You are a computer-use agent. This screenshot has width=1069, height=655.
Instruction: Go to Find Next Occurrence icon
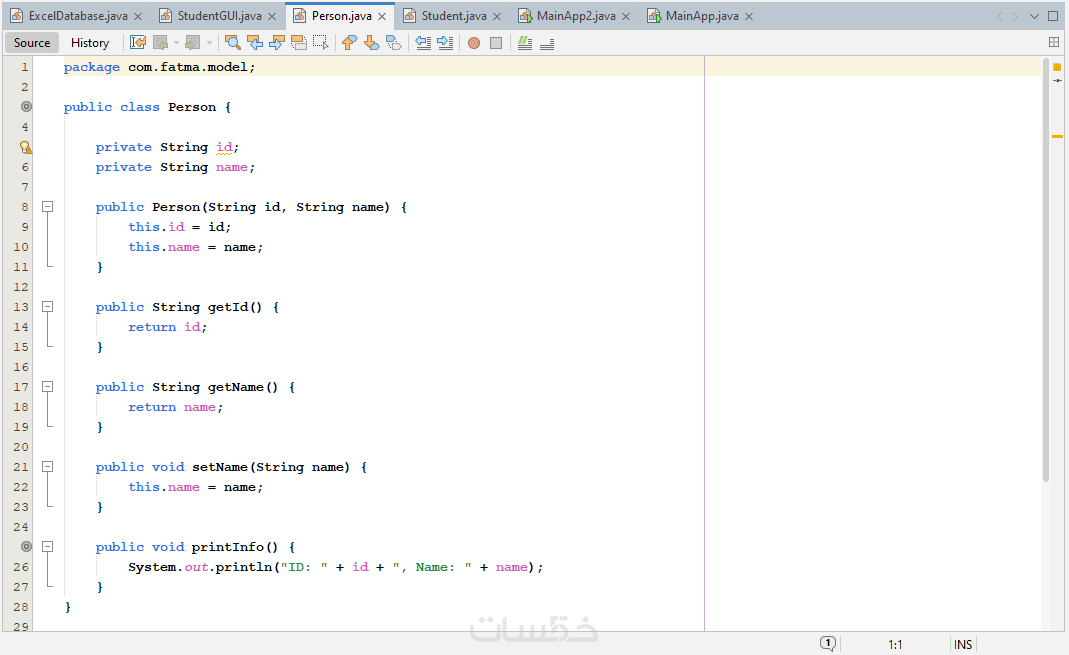tap(277, 43)
